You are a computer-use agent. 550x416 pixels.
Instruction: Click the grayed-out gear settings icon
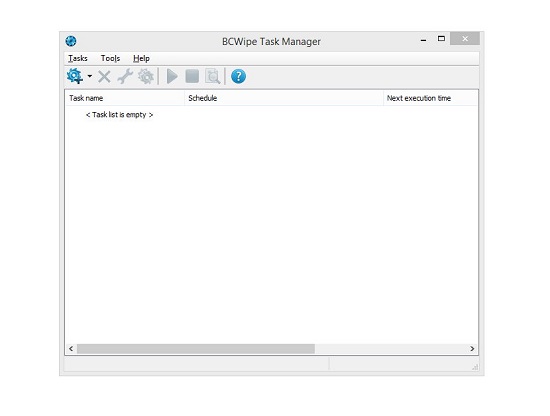point(146,76)
